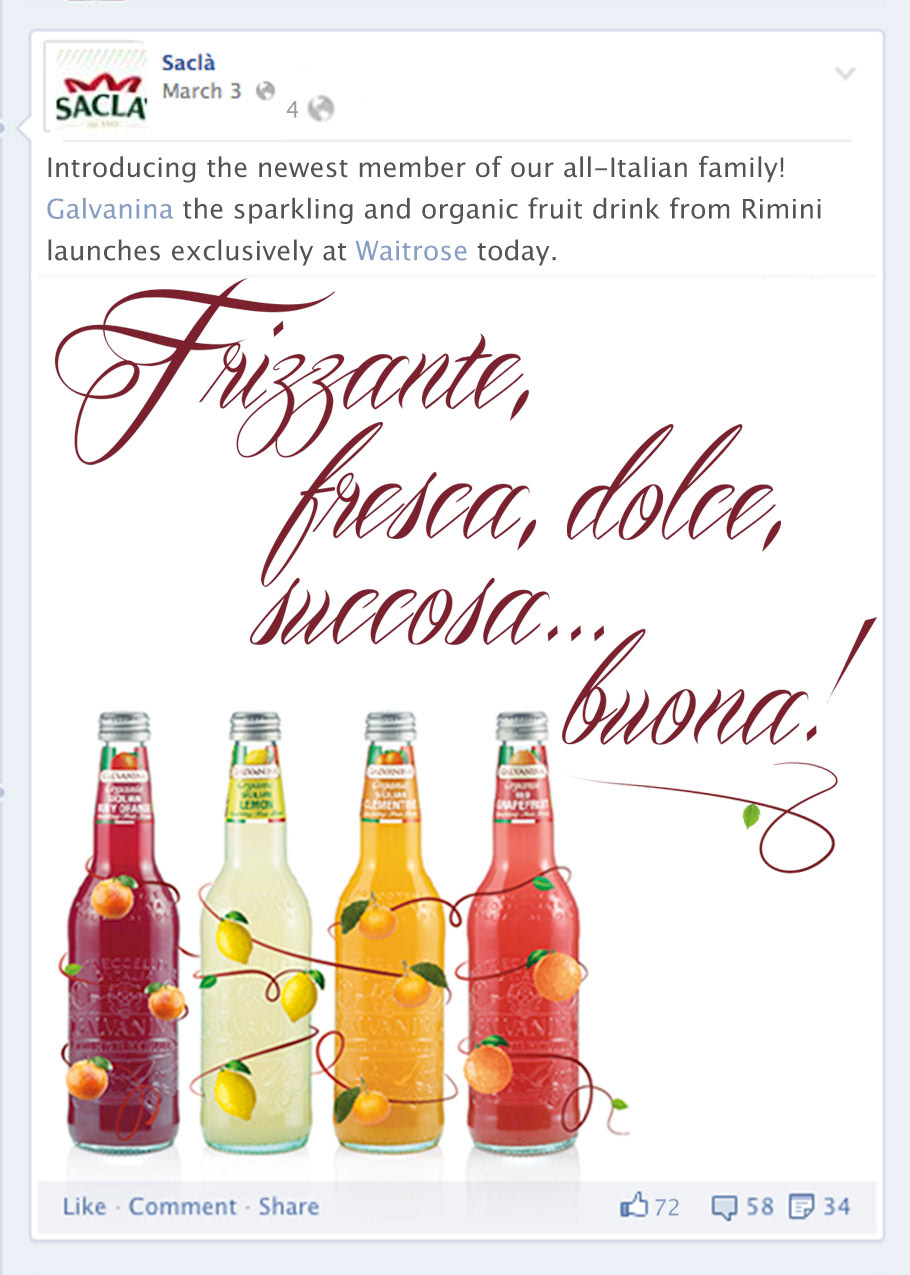The image size is (910, 1275).
Task: Click the pink grapefruit bottle
Action: [x=523, y=930]
